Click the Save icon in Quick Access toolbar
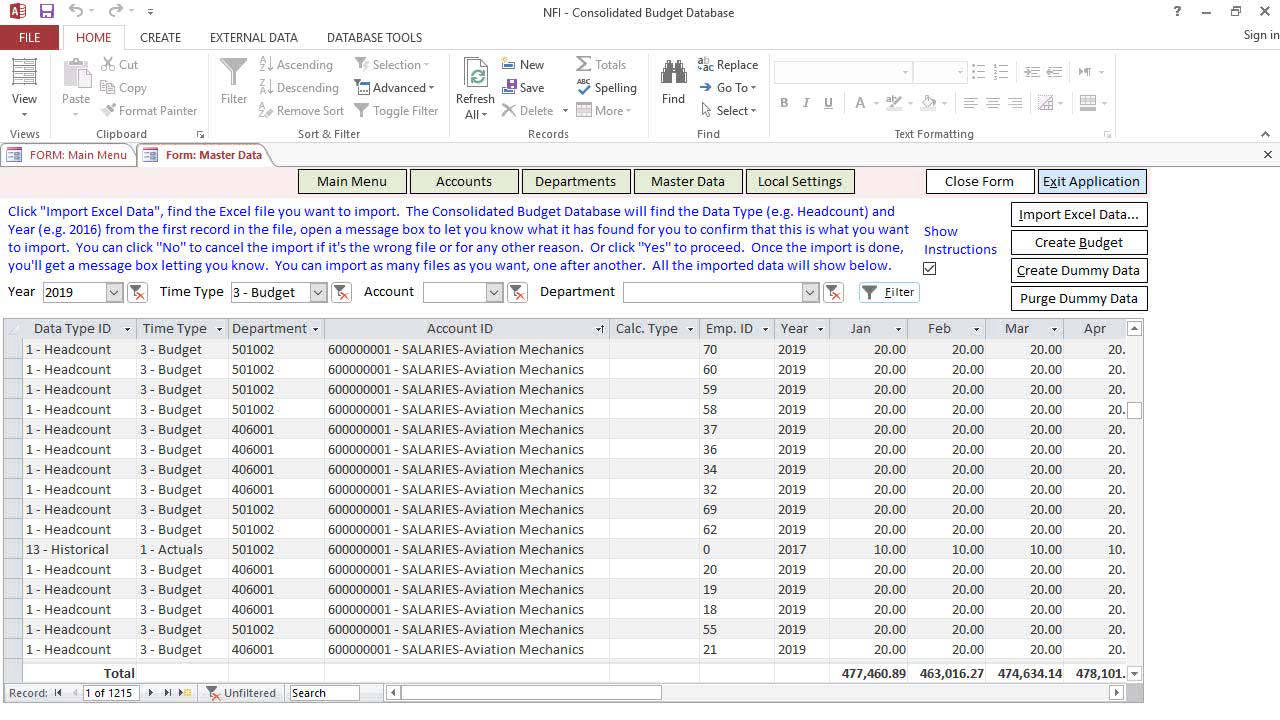The width and height of the screenshot is (1280, 720). [47, 12]
